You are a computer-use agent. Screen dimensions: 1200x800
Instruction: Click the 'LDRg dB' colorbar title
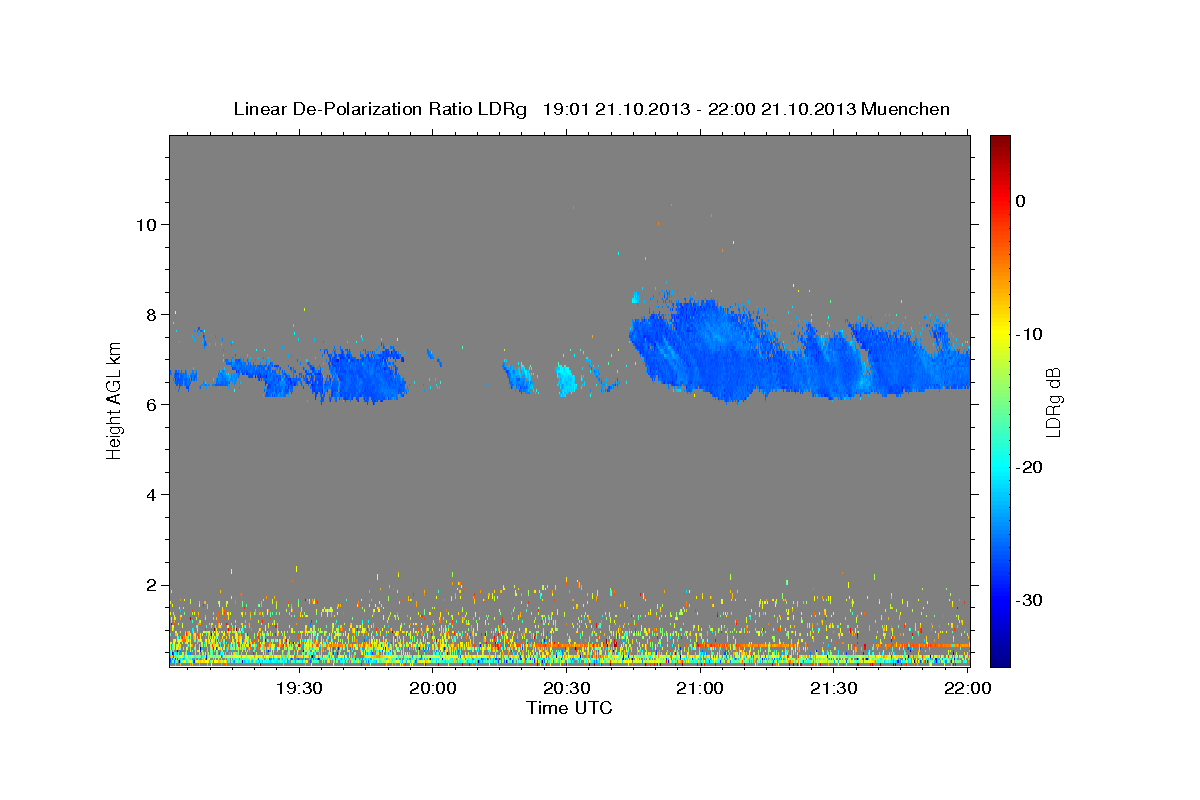pos(1053,401)
